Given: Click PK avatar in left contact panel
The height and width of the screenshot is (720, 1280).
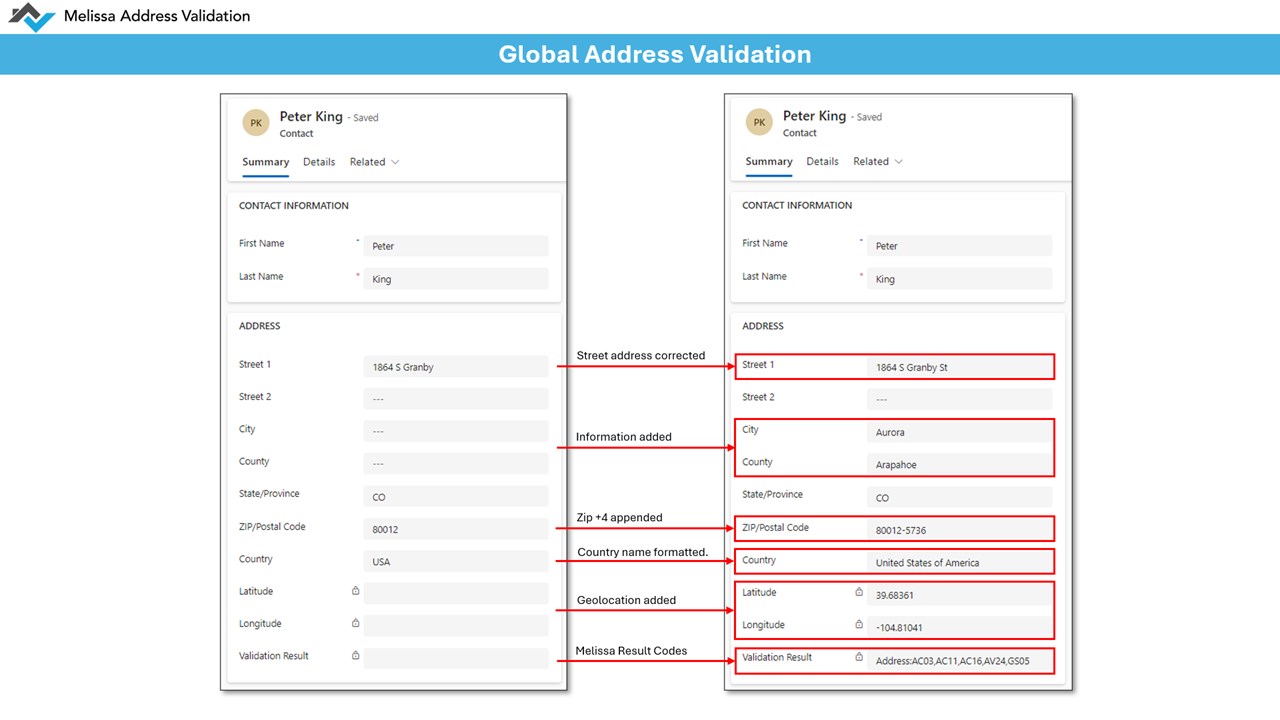Looking at the screenshot, I should [x=257, y=123].
